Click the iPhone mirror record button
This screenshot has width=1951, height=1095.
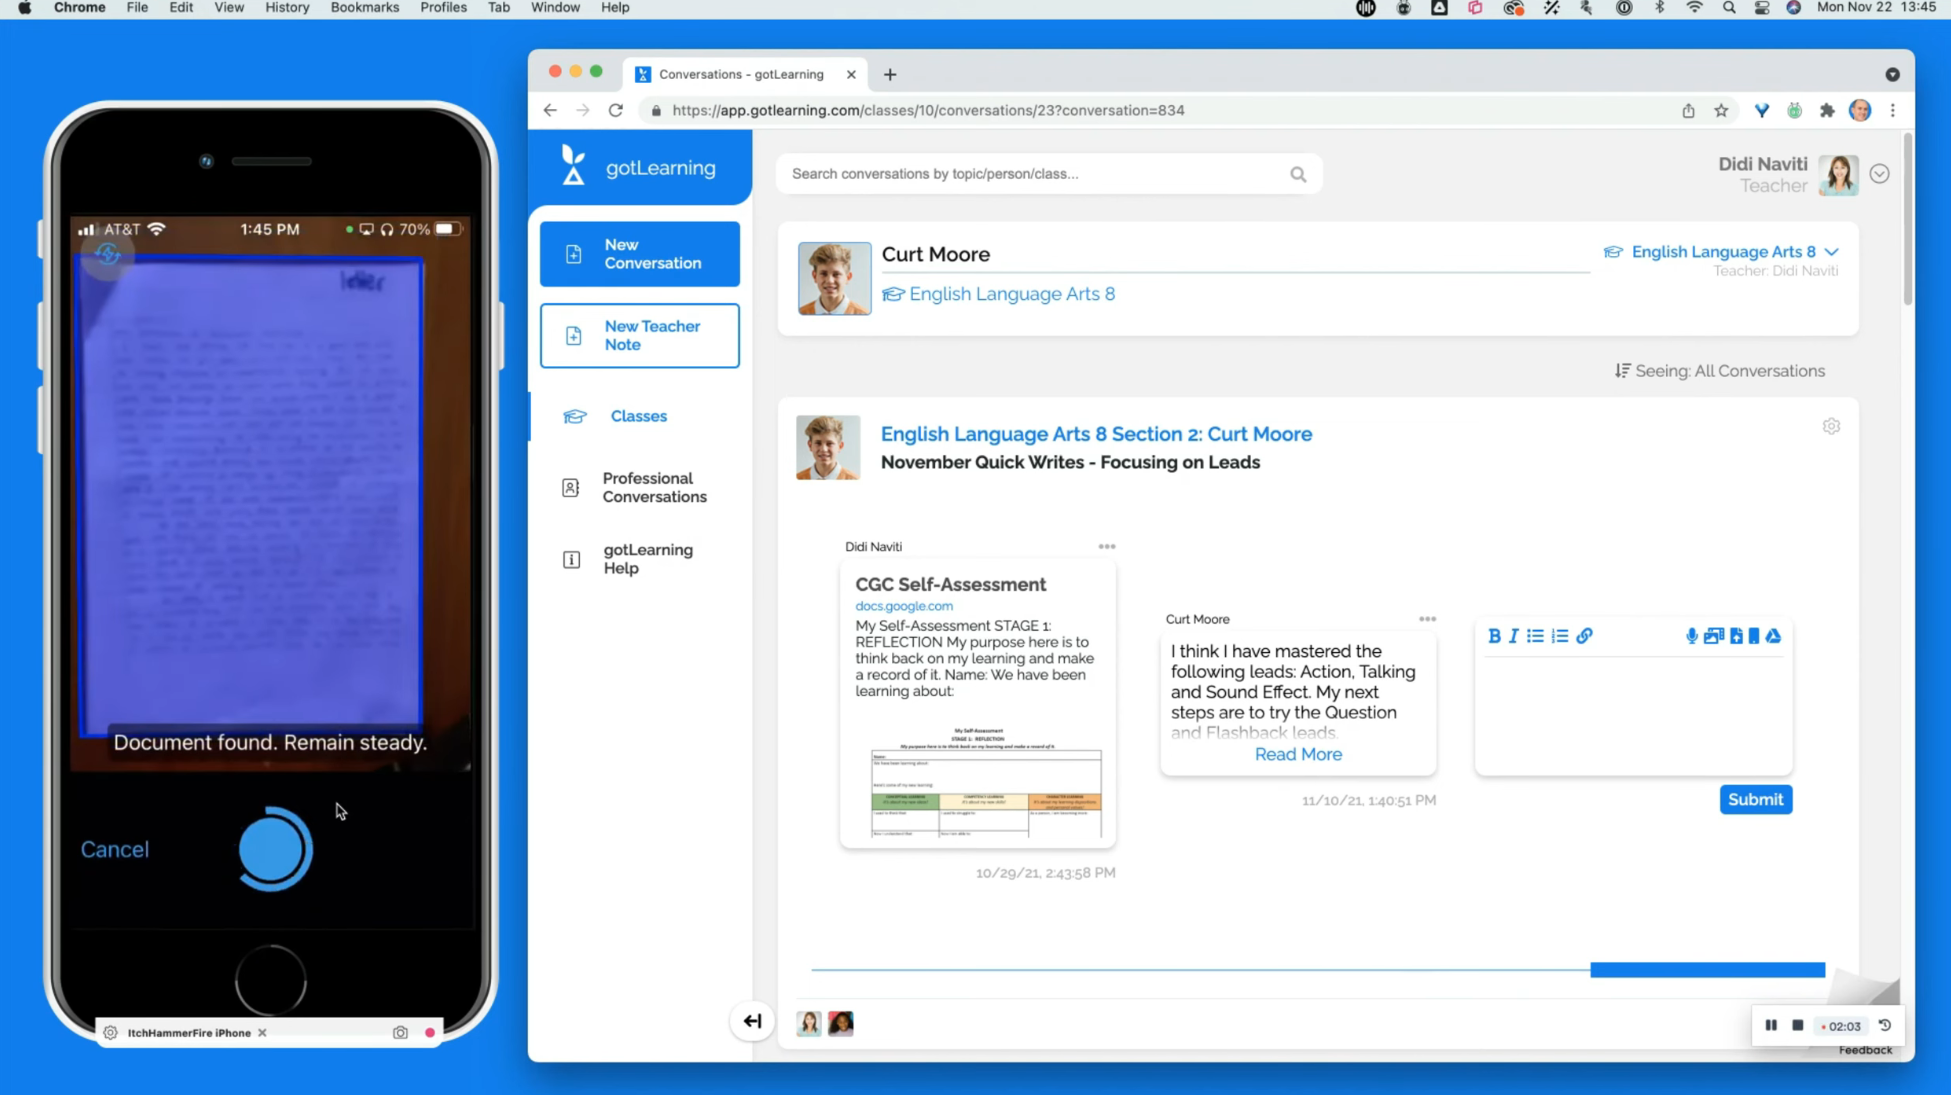click(x=430, y=1033)
